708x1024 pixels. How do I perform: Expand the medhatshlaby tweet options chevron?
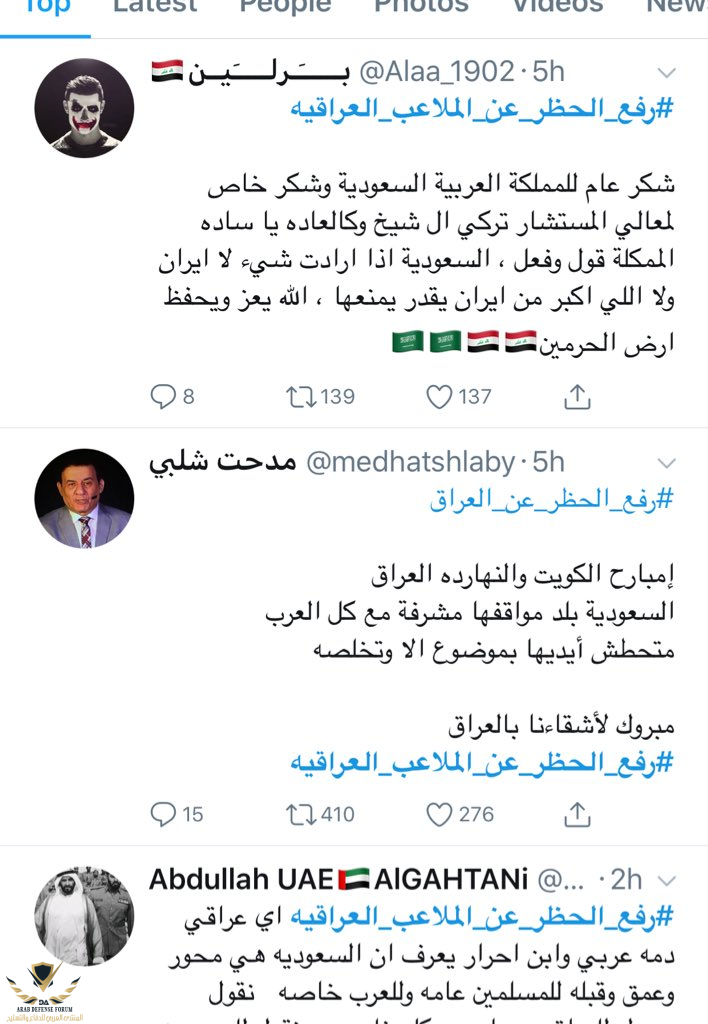[x=666, y=463]
